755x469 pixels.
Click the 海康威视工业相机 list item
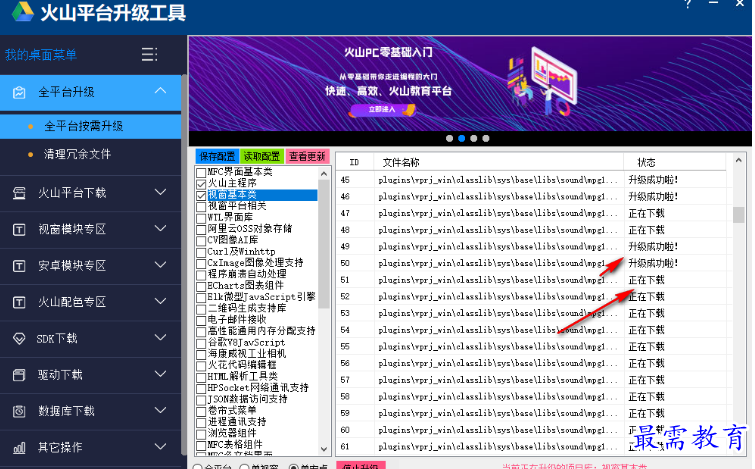pos(247,354)
